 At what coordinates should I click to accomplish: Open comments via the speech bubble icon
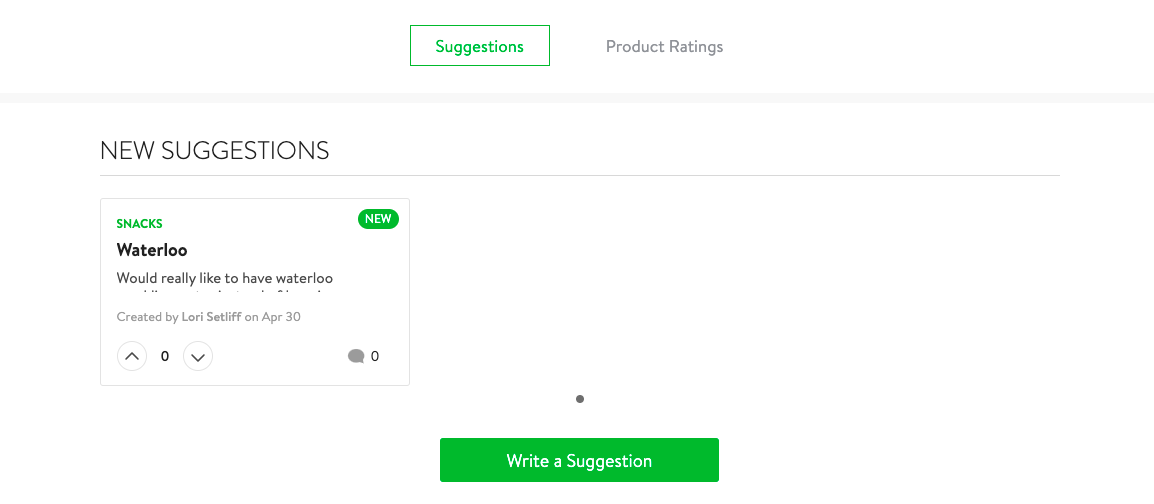356,357
